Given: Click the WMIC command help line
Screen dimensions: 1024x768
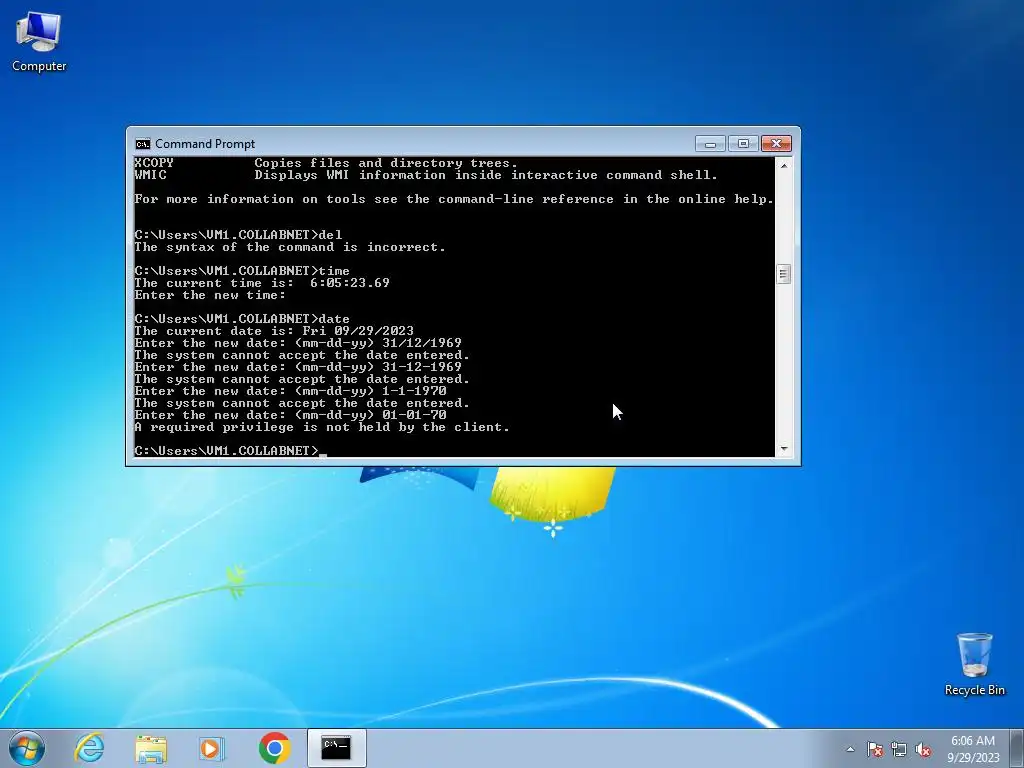Looking at the screenshot, I should (426, 175).
